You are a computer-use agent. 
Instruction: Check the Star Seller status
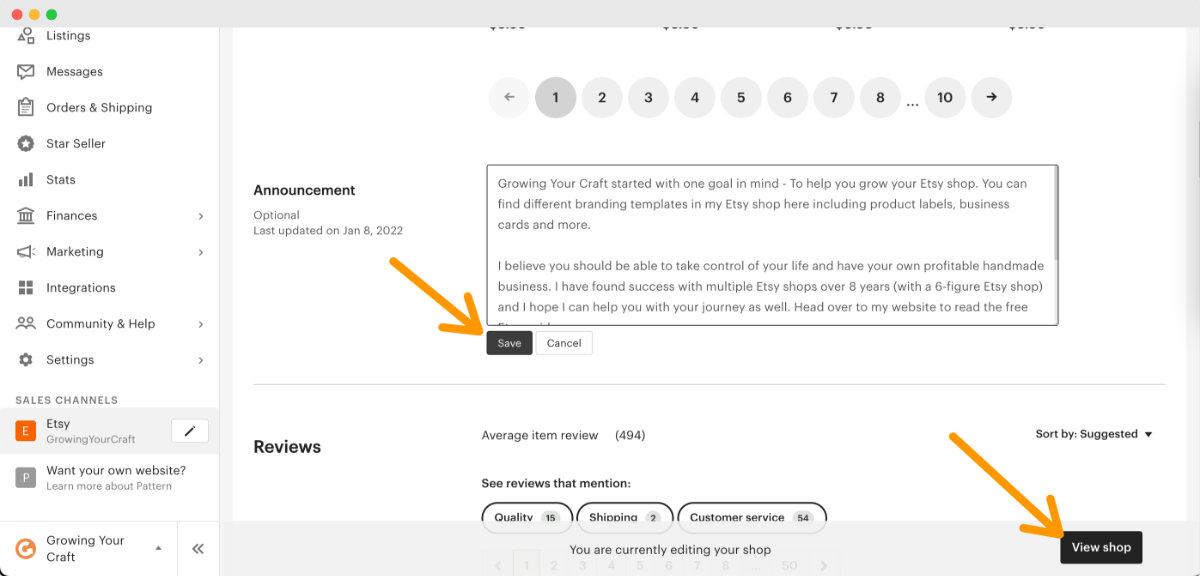[x=74, y=143]
